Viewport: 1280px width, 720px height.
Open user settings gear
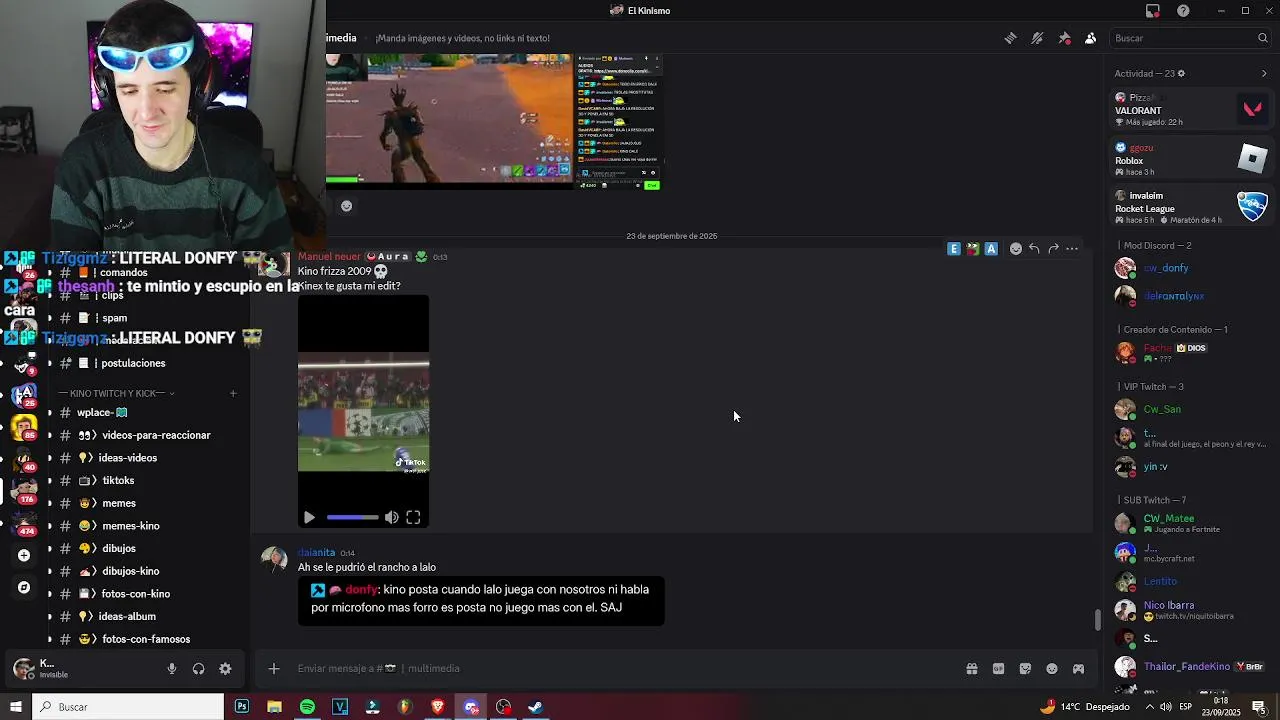[225, 669]
